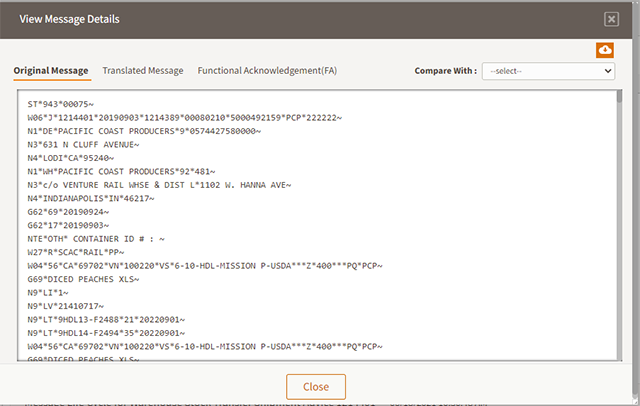Expand the Compare With dropdown

point(548,71)
